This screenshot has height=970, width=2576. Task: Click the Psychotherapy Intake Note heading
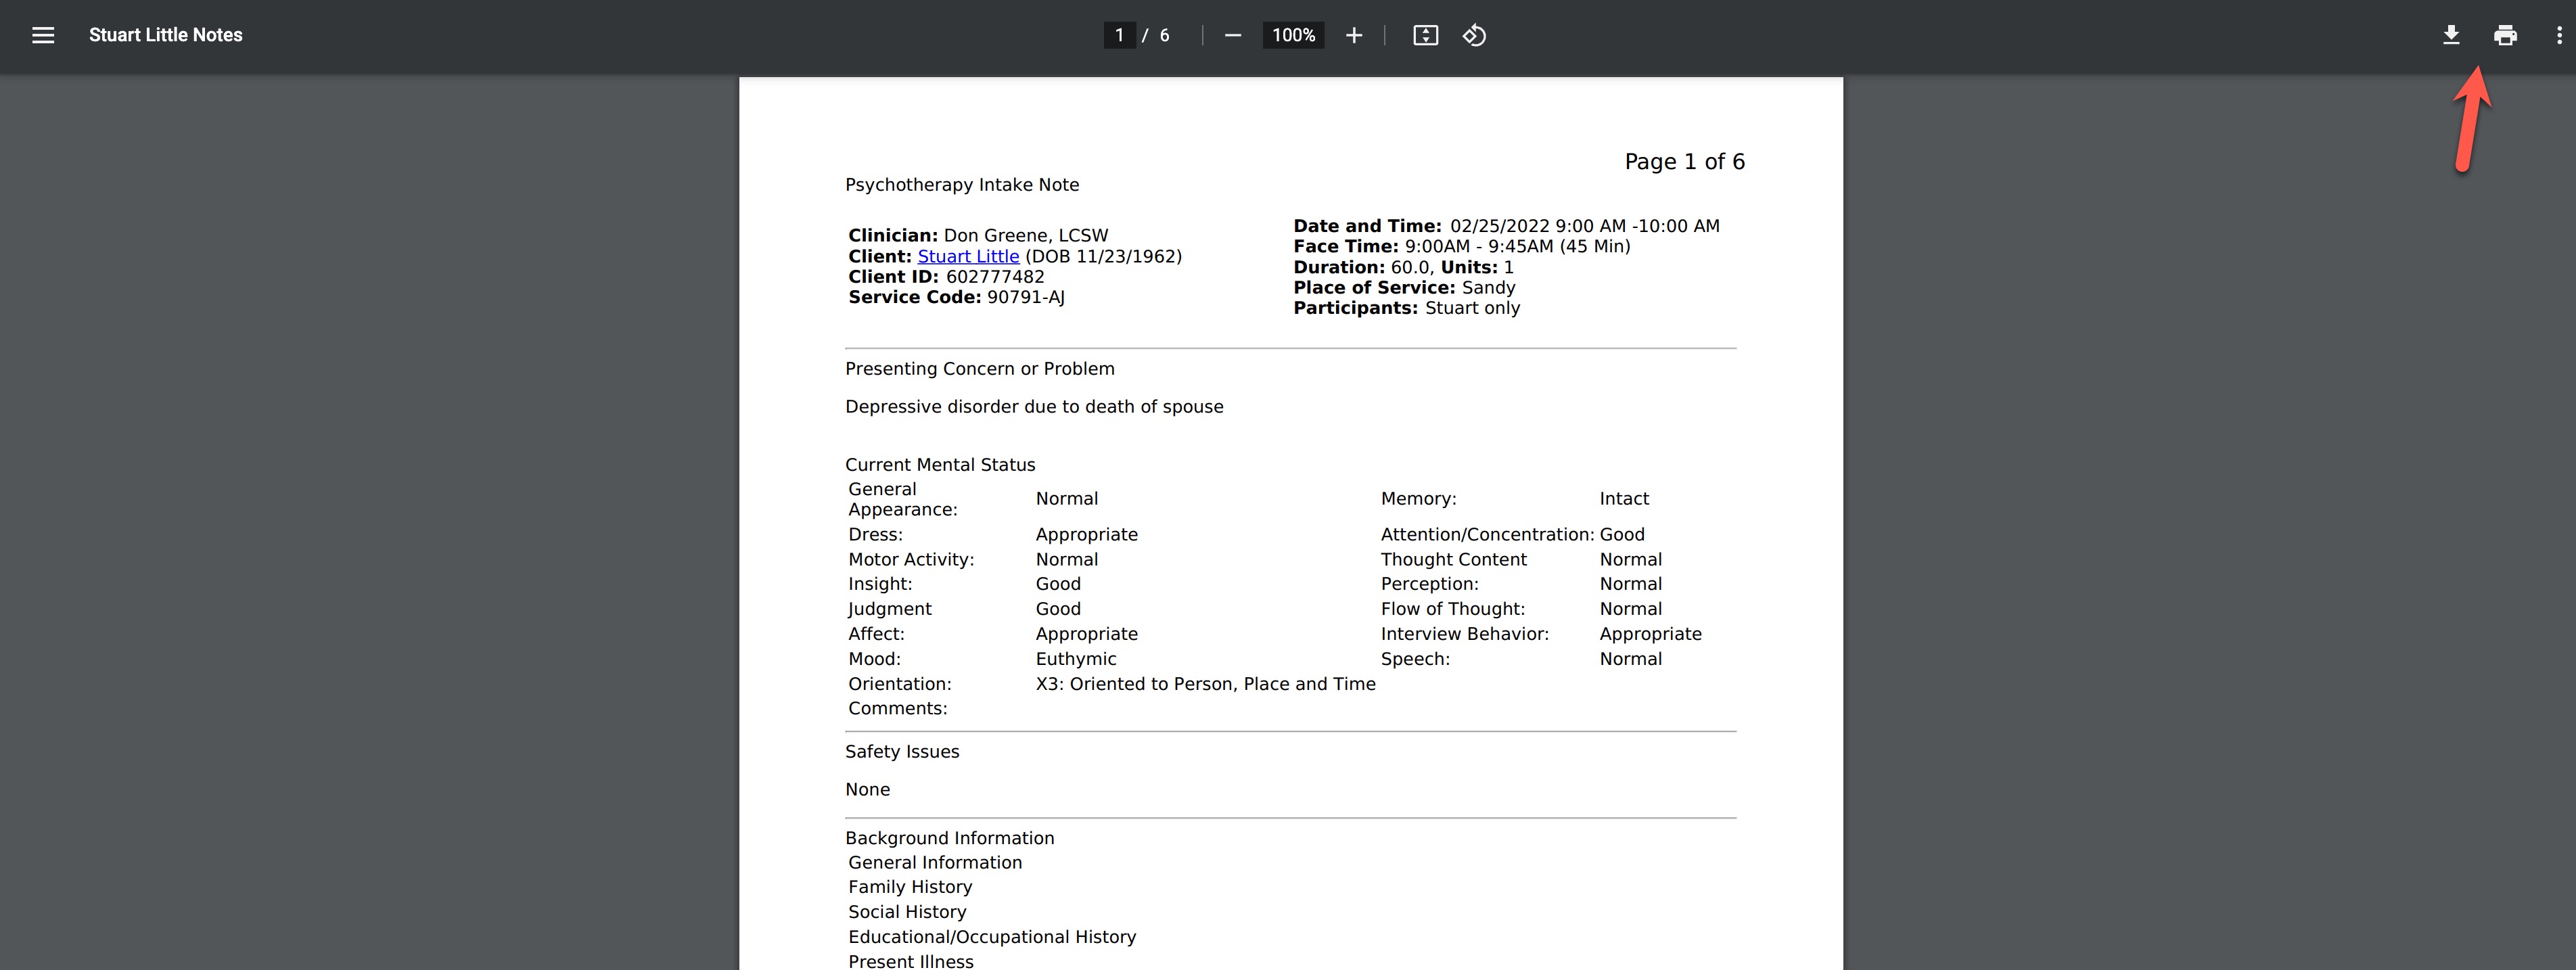click(x=963, y=184)
